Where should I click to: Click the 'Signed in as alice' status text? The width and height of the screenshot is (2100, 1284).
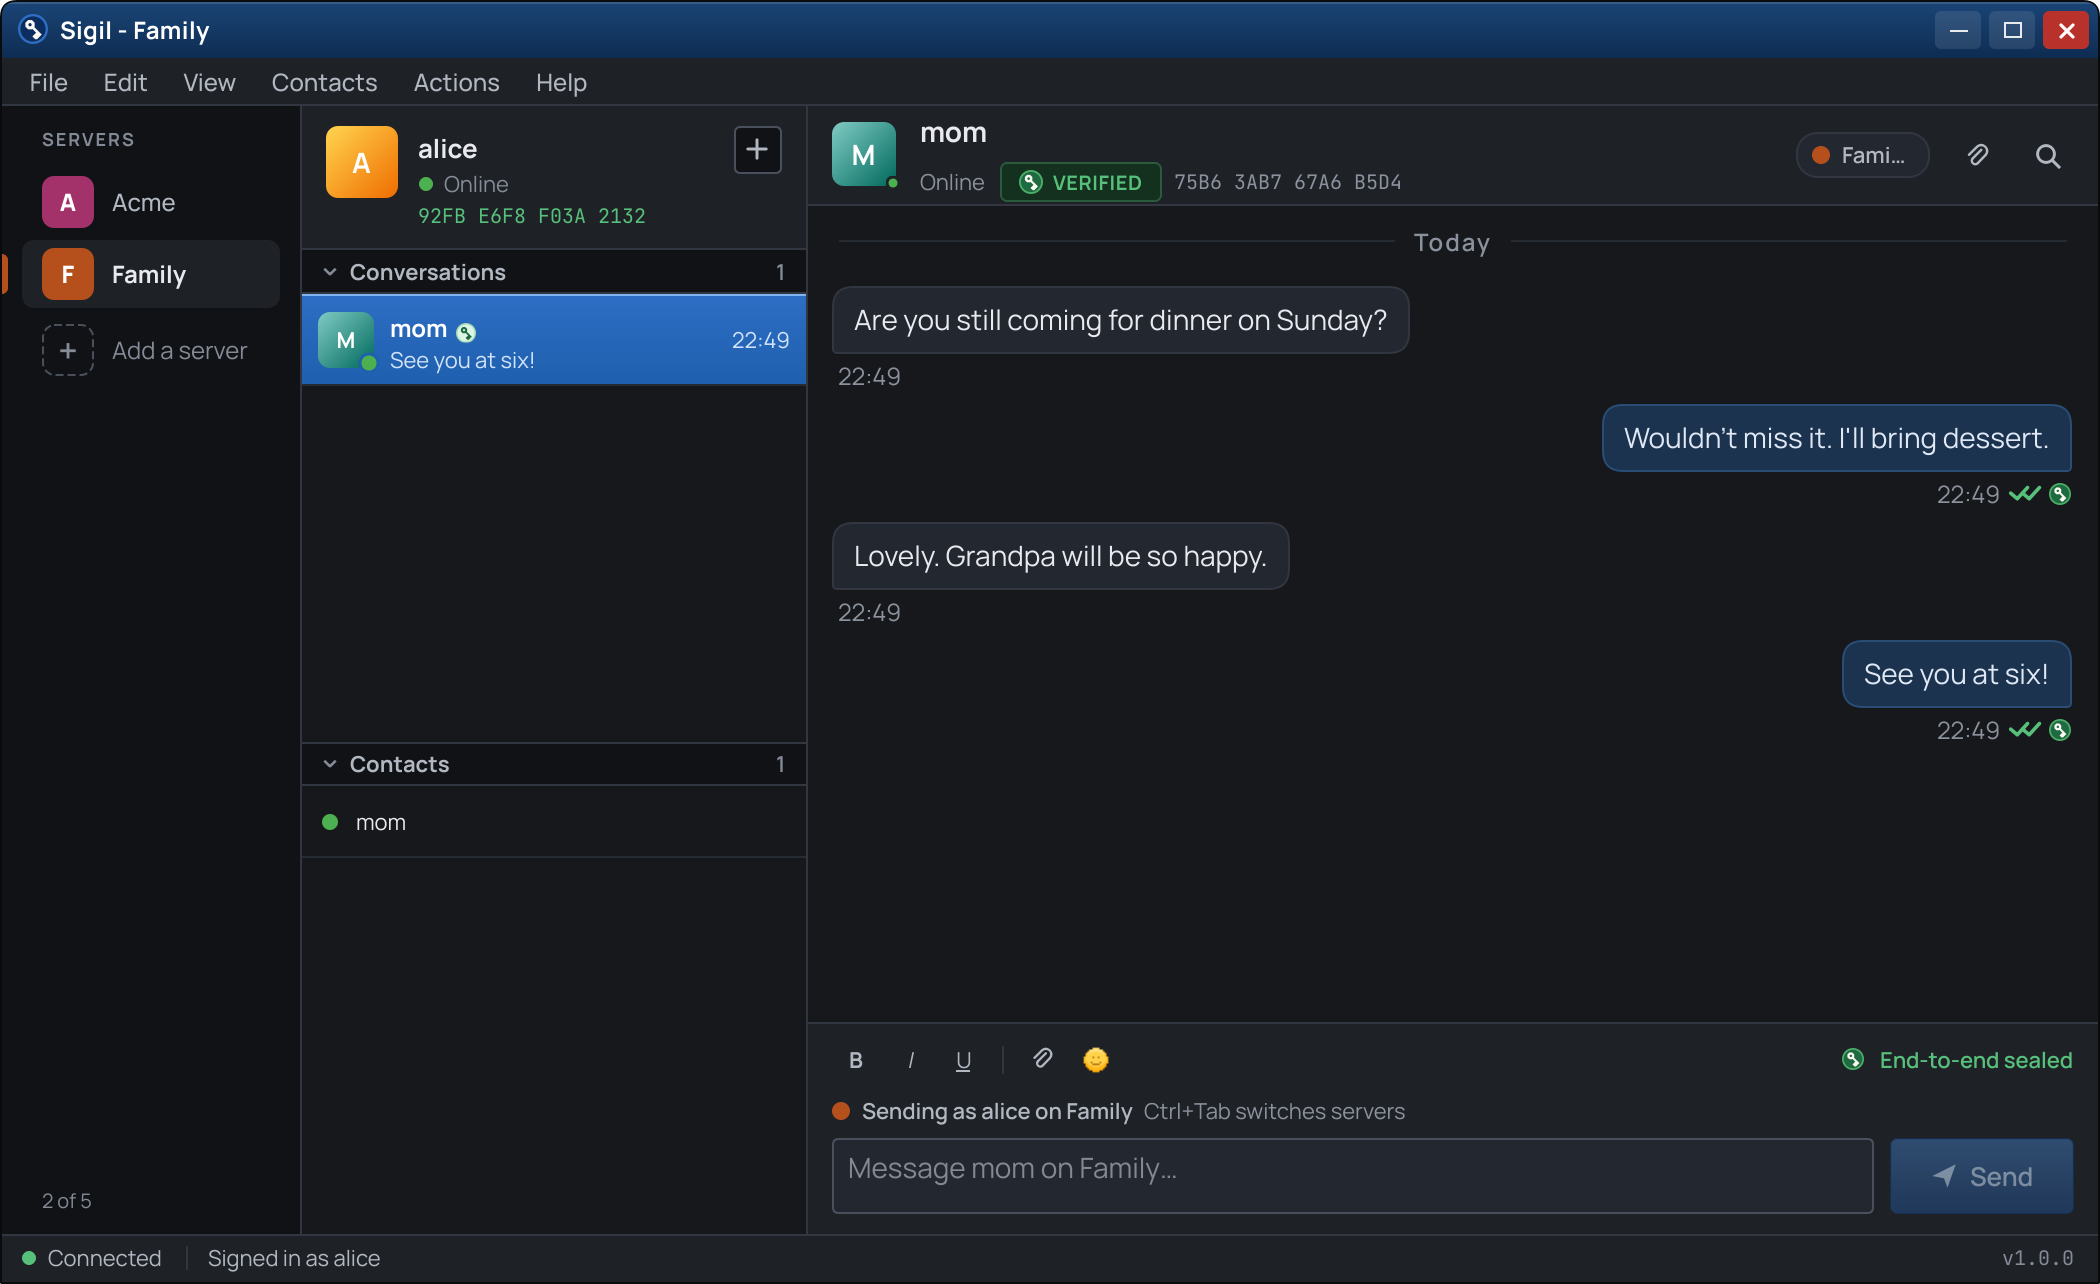click(294, 1258)
